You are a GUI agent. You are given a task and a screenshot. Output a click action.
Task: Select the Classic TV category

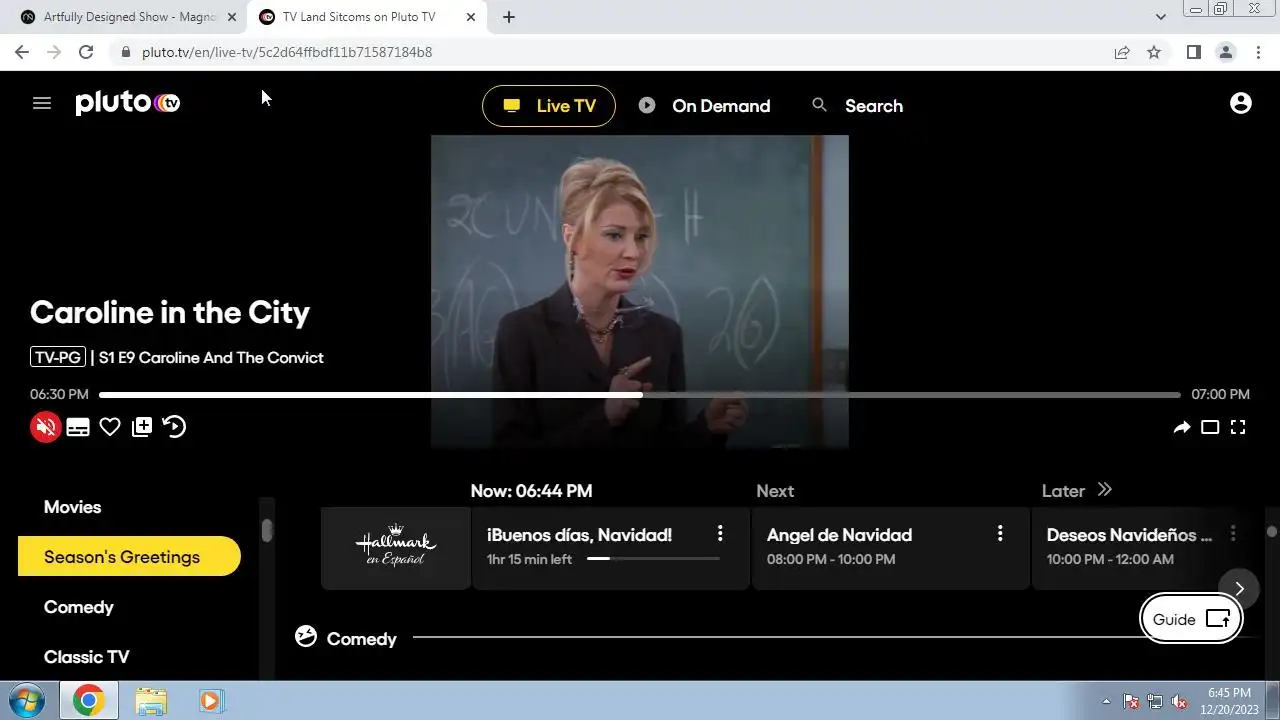[x=86, y=657]
